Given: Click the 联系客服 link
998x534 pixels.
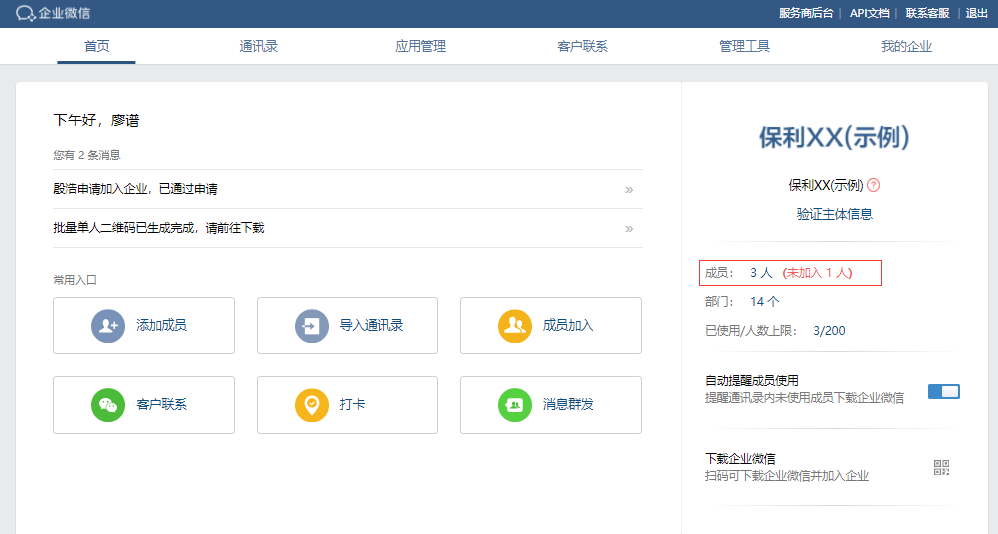Looking at the screenshot, I should pos(927,13).
